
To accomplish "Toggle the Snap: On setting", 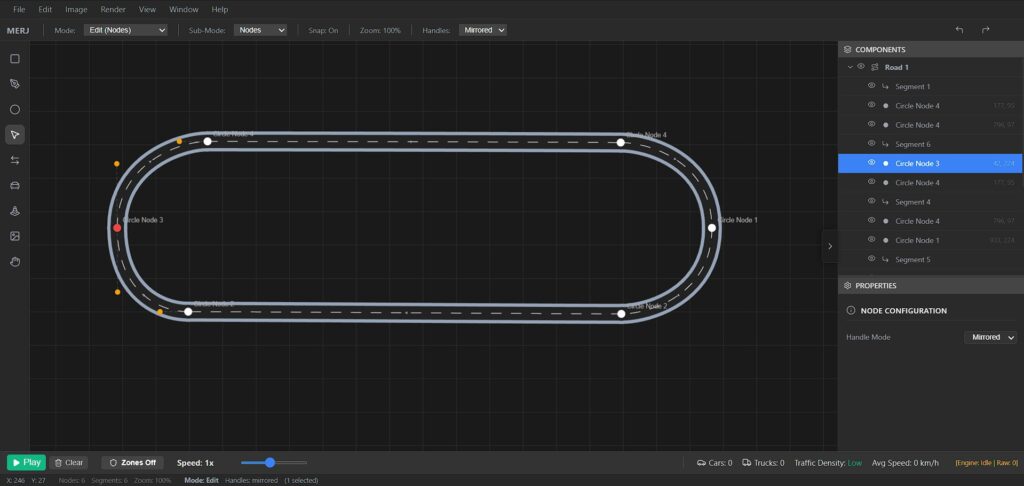I will [x=323, y=30].
